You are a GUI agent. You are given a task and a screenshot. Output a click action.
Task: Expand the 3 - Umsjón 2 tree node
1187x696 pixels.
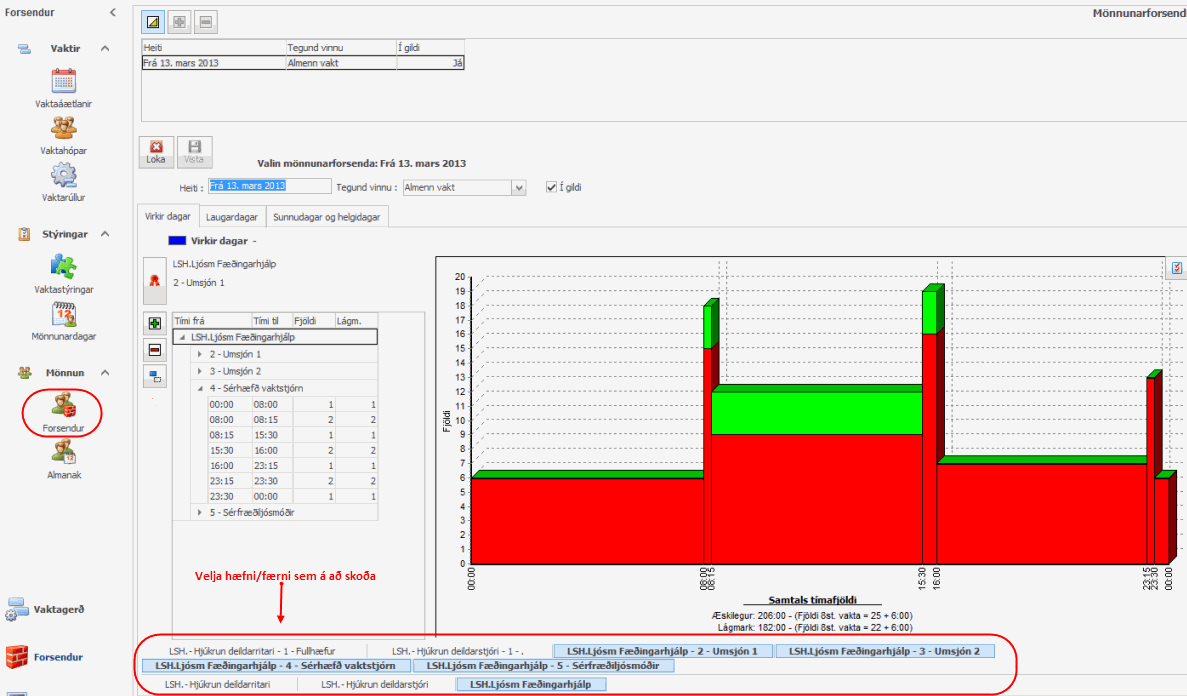200,372
